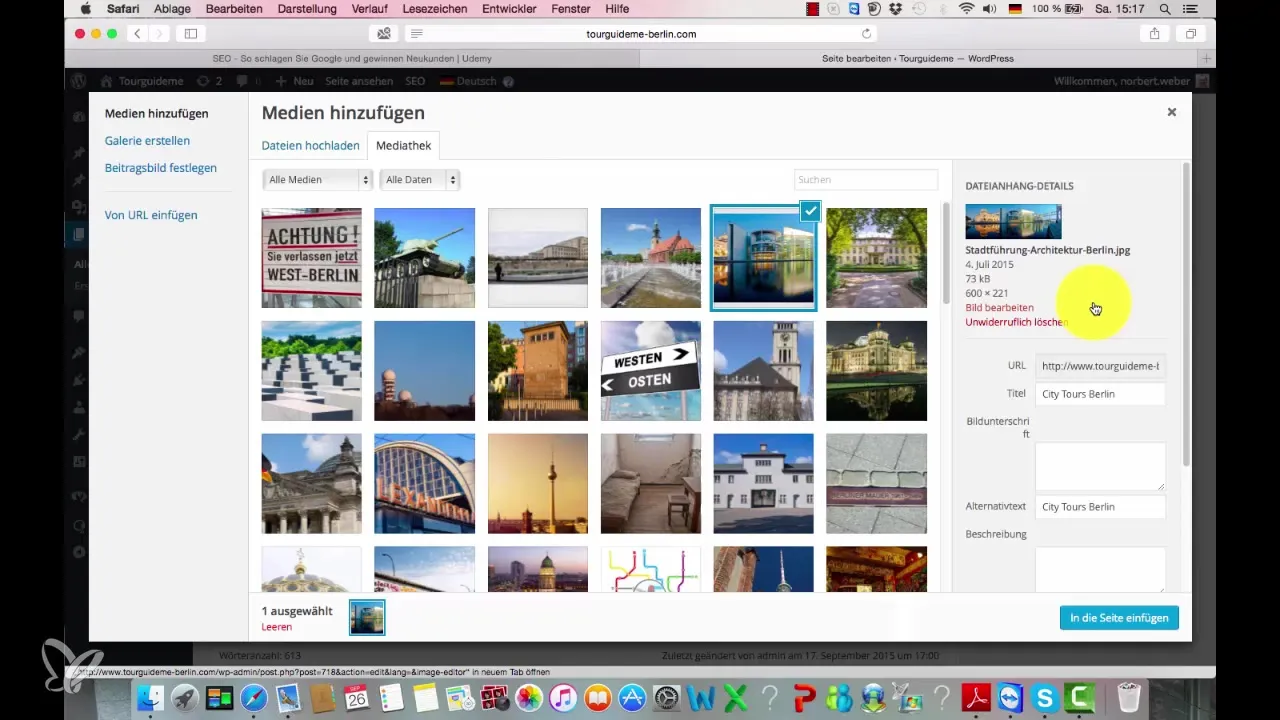Open App Store from the Dock
The height and width of the screenshot is (720, 1280).
click(632, 698)
